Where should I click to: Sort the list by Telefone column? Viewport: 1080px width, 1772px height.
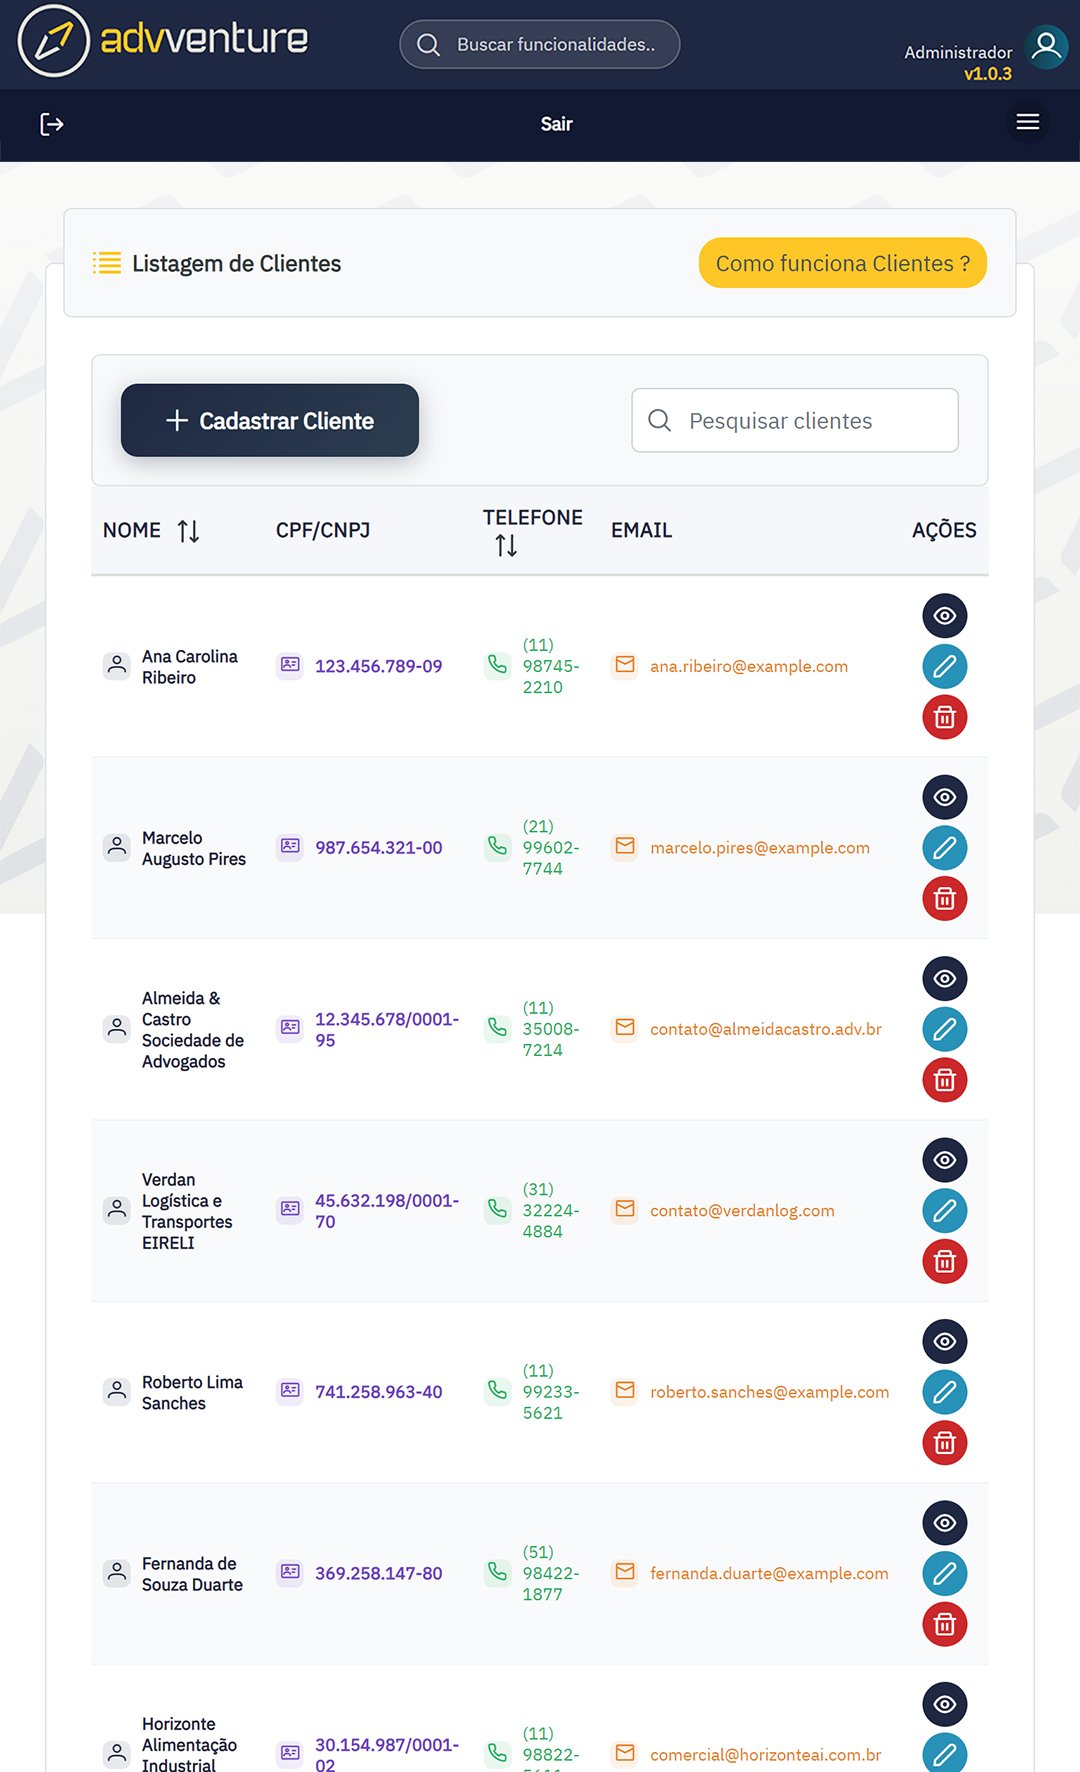pos(506,546)
